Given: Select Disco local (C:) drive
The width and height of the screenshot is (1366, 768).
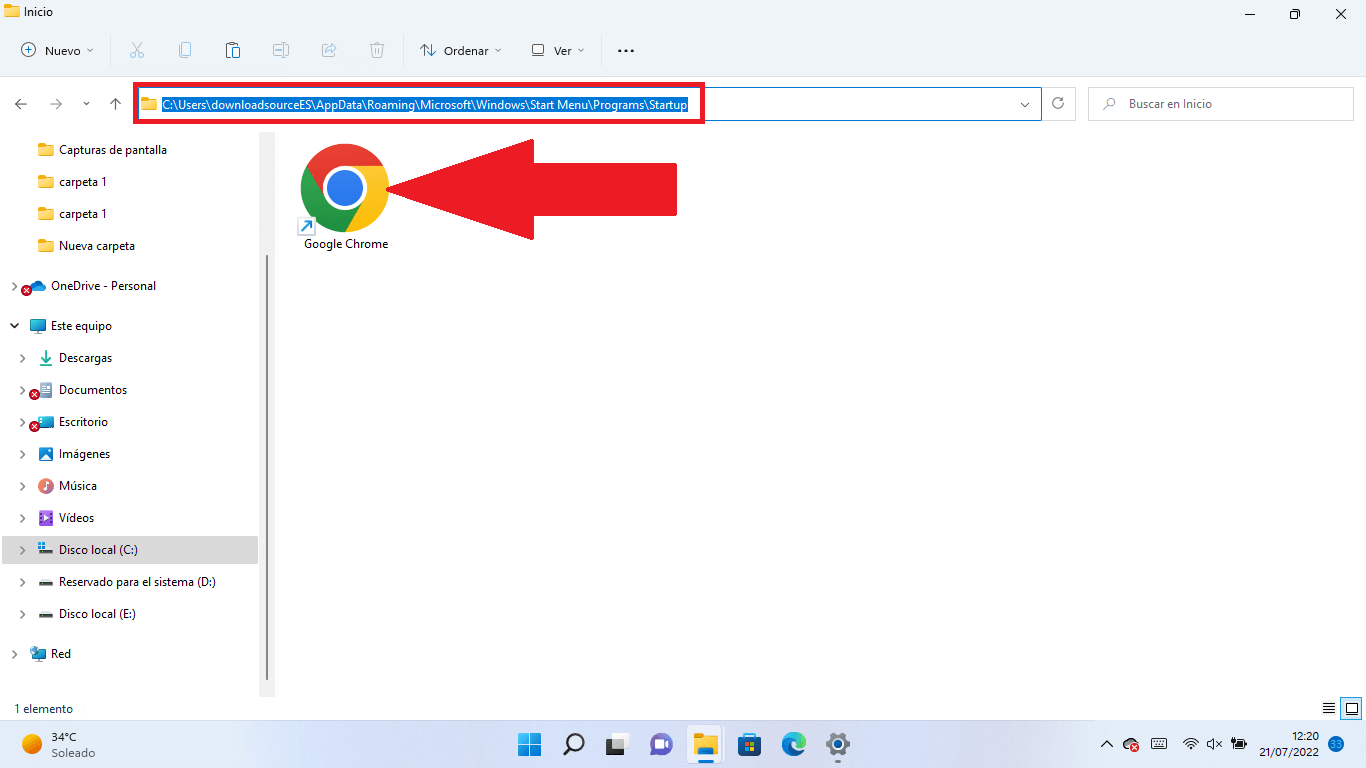Looking at the screenshot, I should pyautogui.click(x=98, y=550).
